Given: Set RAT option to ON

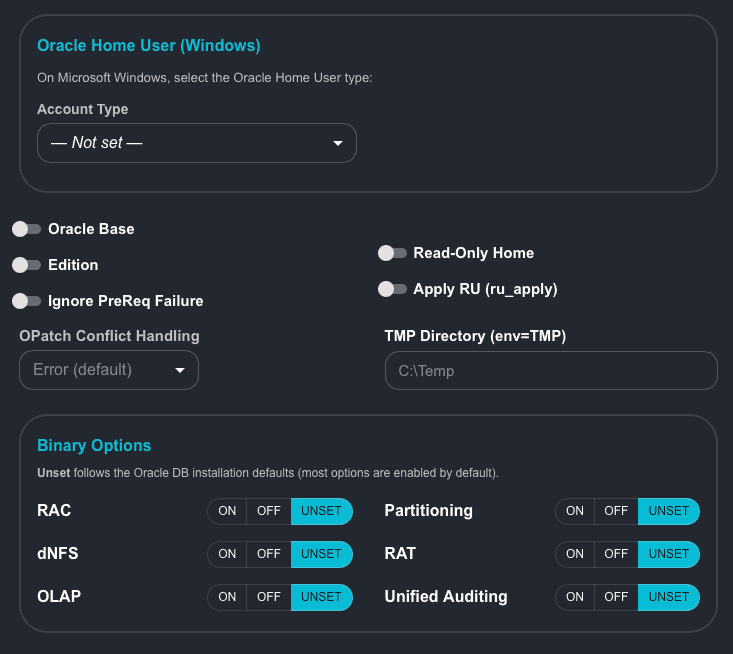Looking at the screenshot, I should click(x=575, y=554).
